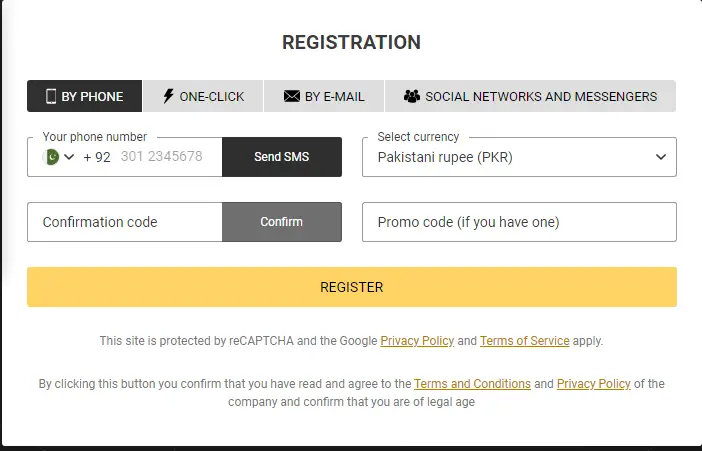Focus the phone number input field

click(x=165, y=157)
